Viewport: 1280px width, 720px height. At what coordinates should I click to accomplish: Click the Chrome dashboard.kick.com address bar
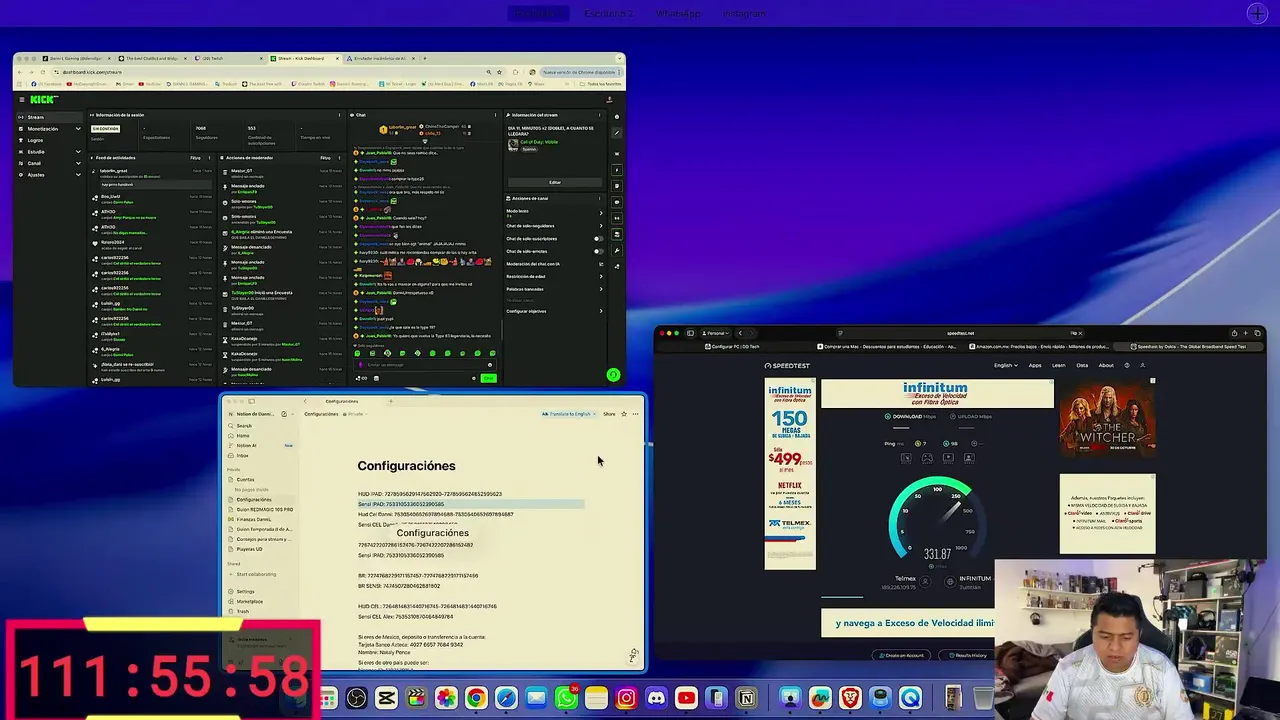280,72
